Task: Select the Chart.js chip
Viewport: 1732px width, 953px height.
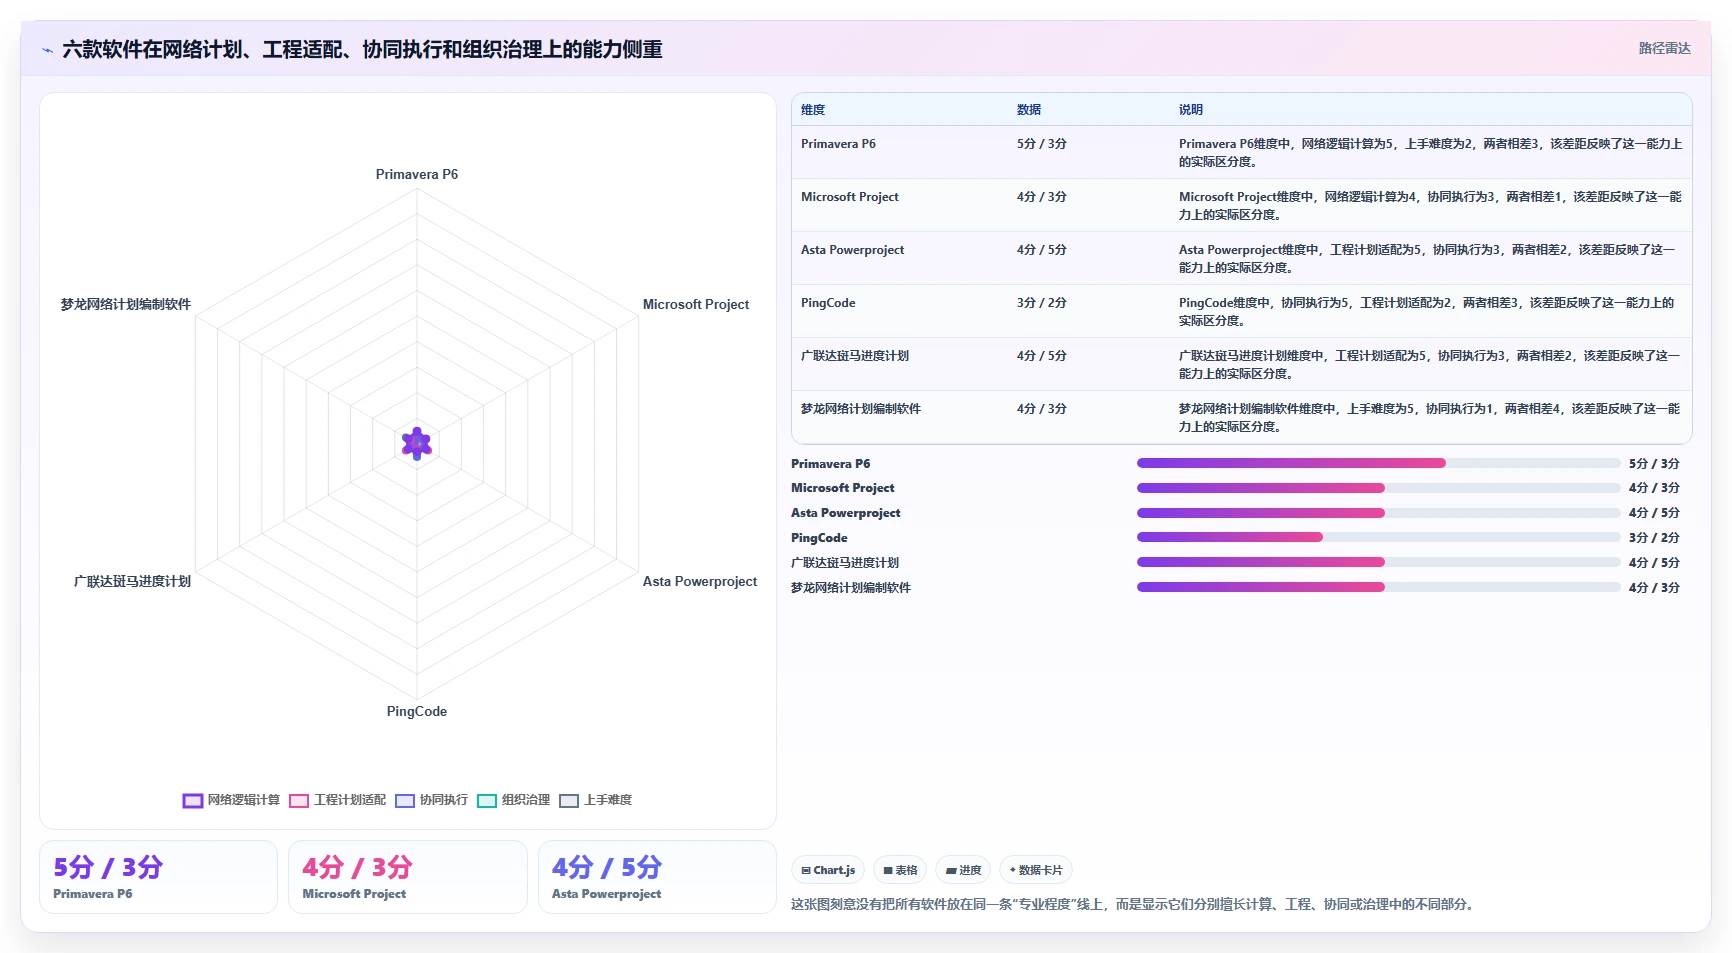Action: [x=828, y=870]
